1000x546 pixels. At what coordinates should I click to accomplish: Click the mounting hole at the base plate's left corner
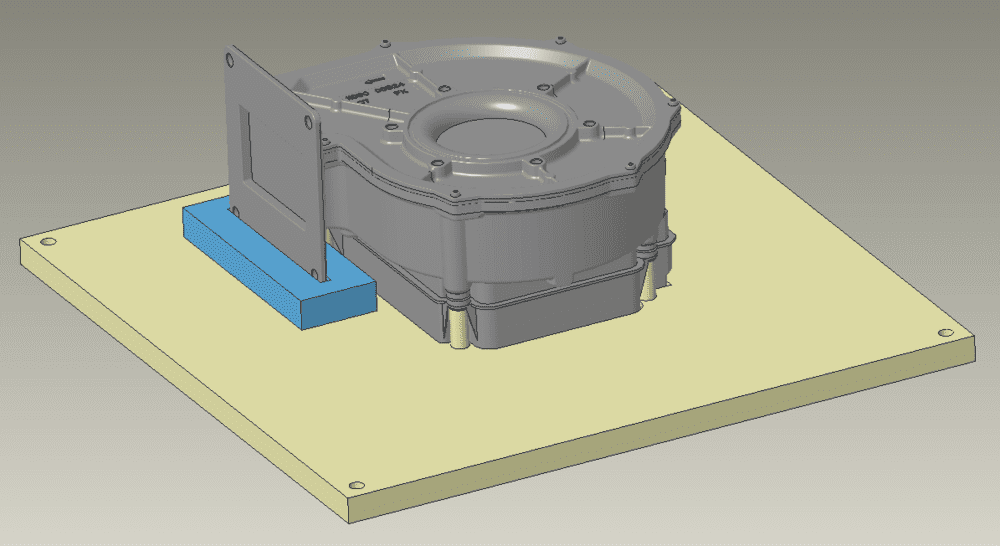pyautogui.click(x=48, y=242)
